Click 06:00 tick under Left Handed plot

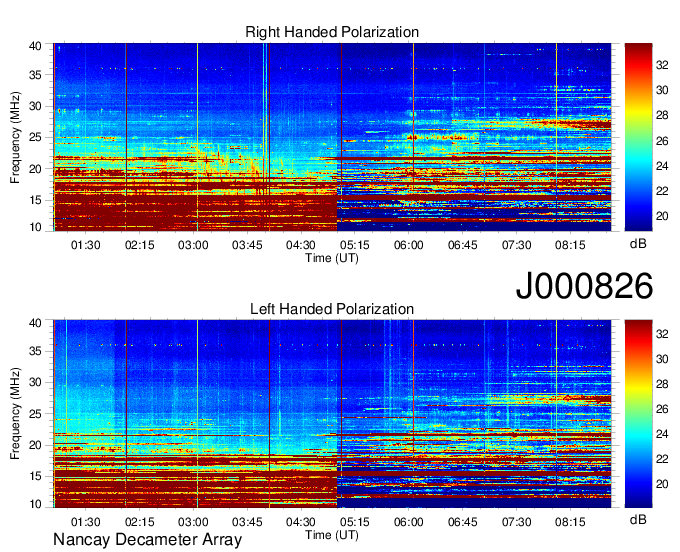pos(409,522)
